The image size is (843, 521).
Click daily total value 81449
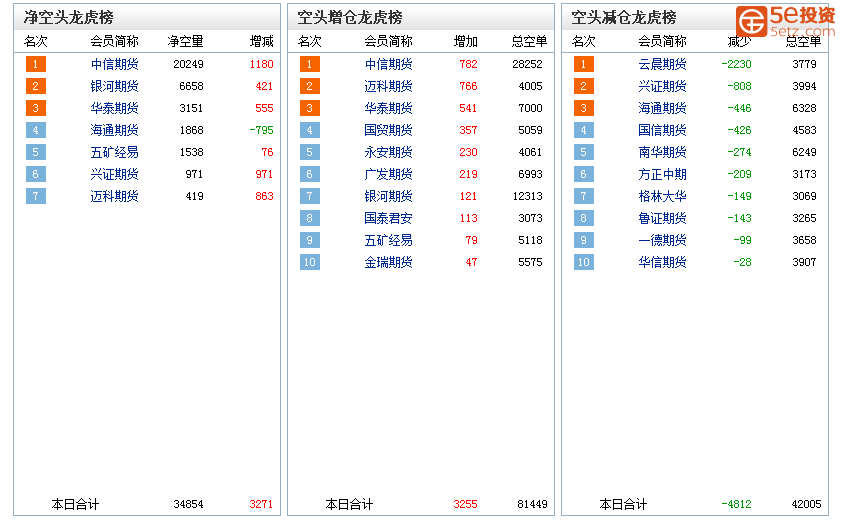pos(532,505)
